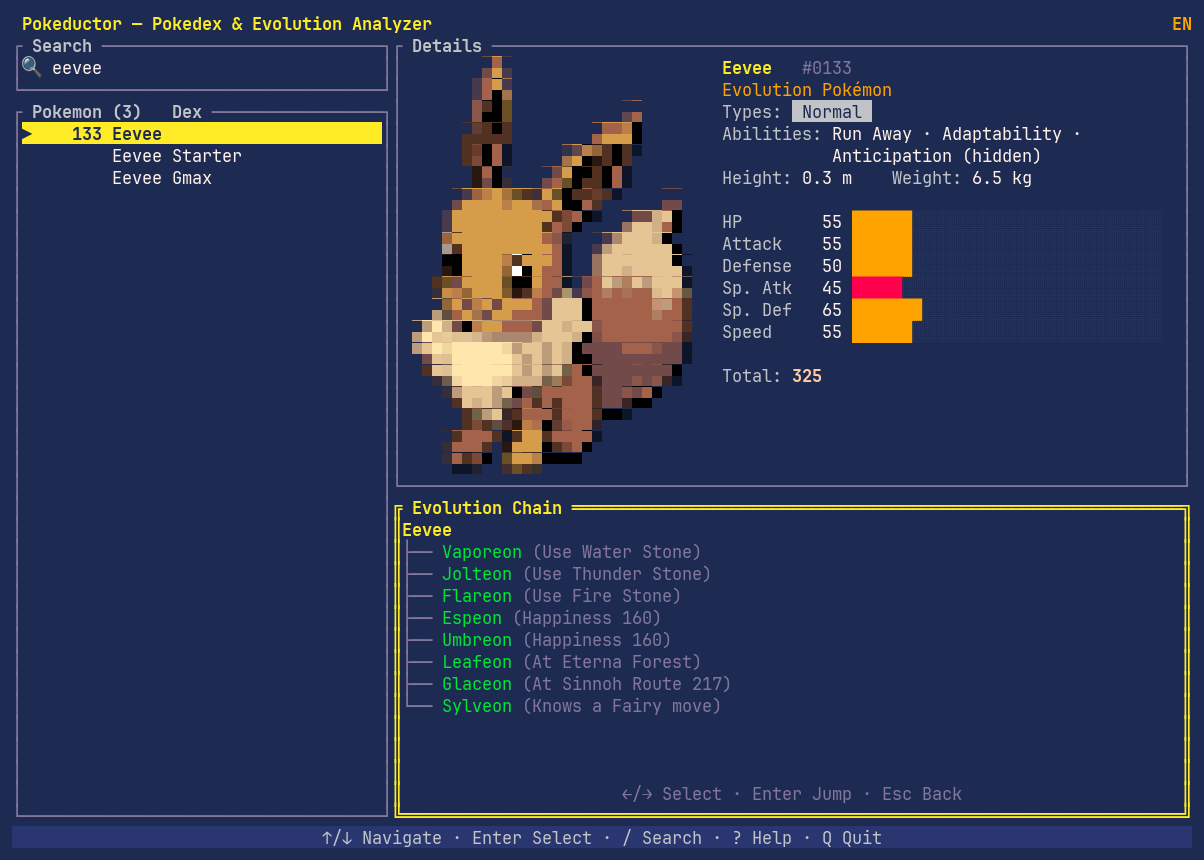Click the Eevee name in Details
The image size is (1204, 860).
(x=747, y=68)
